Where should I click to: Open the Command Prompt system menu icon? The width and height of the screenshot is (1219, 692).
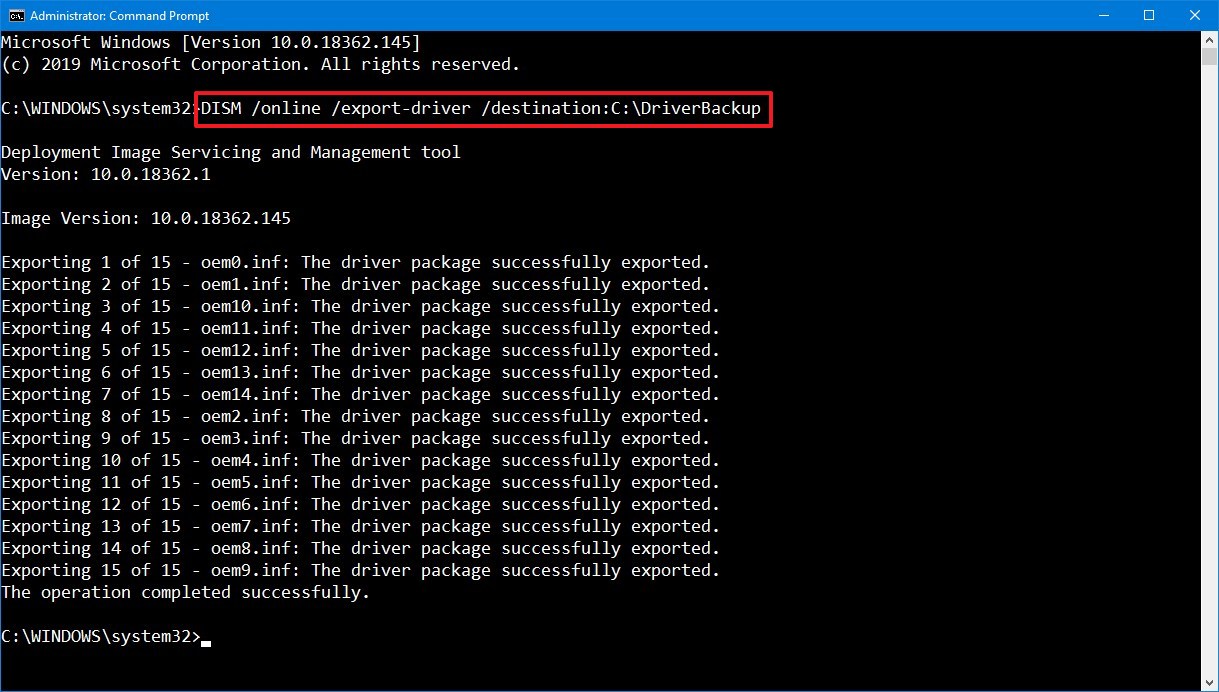coord(15,15)
